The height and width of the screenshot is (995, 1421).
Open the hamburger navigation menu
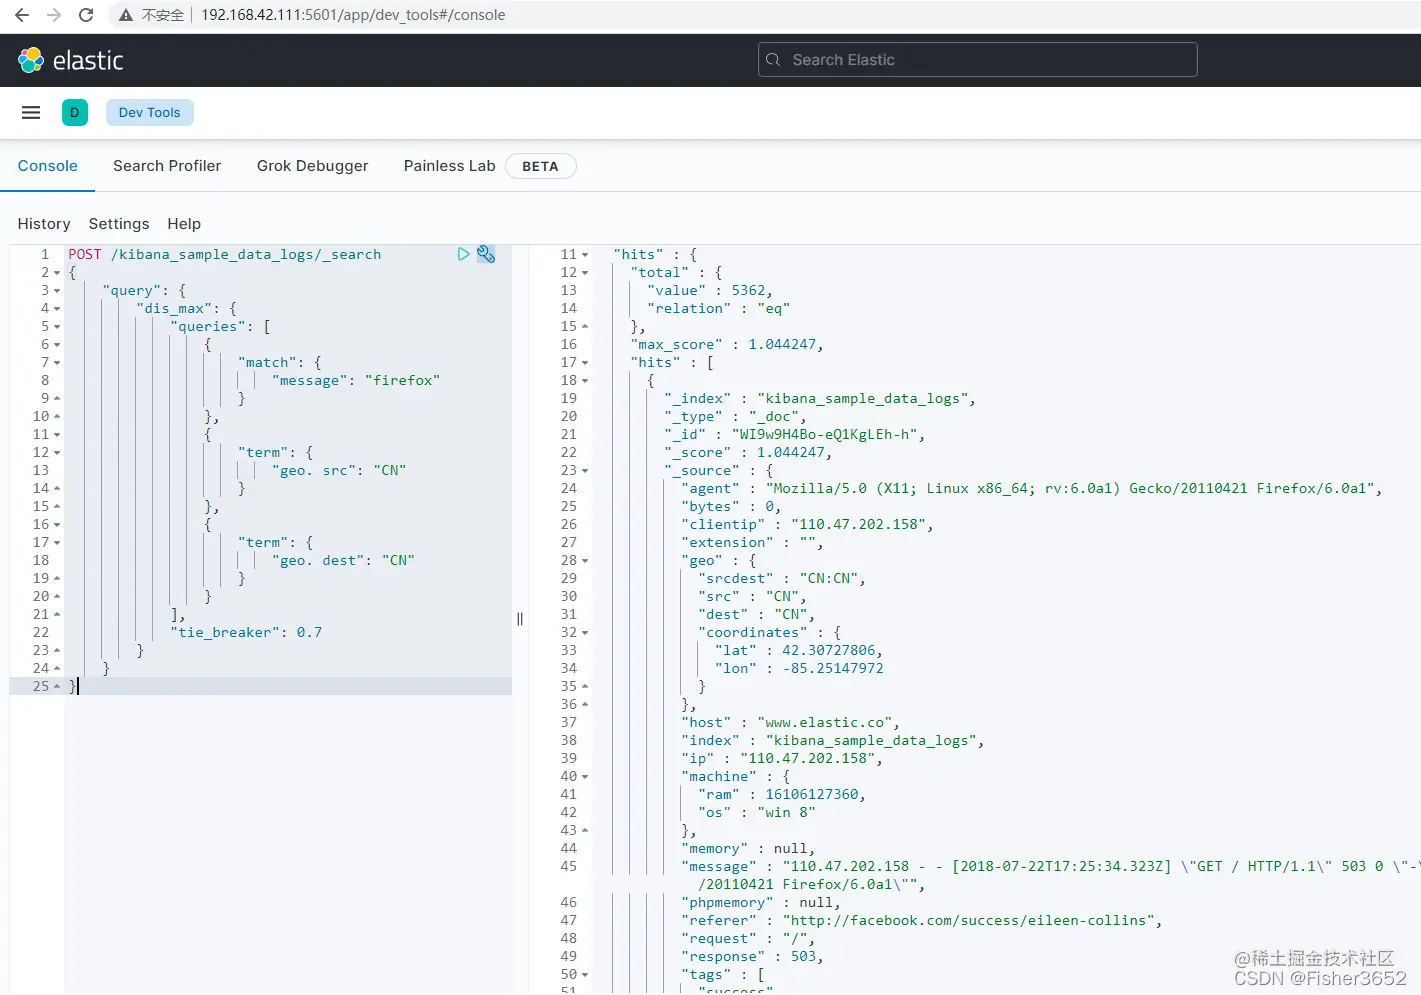tap(31, 113)
